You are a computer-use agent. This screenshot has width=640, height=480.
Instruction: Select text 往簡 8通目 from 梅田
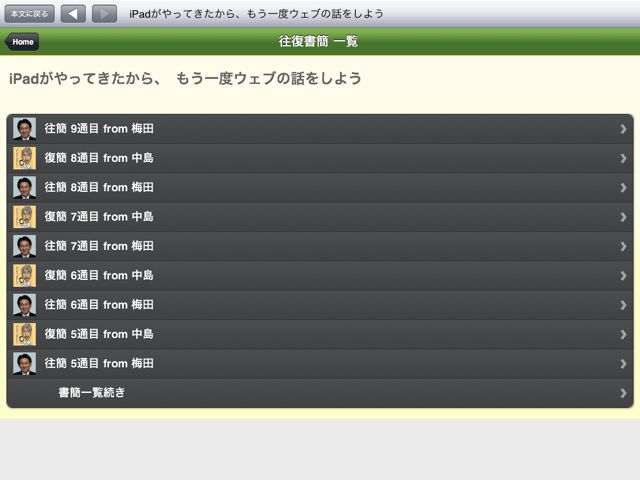pos(99,188)
